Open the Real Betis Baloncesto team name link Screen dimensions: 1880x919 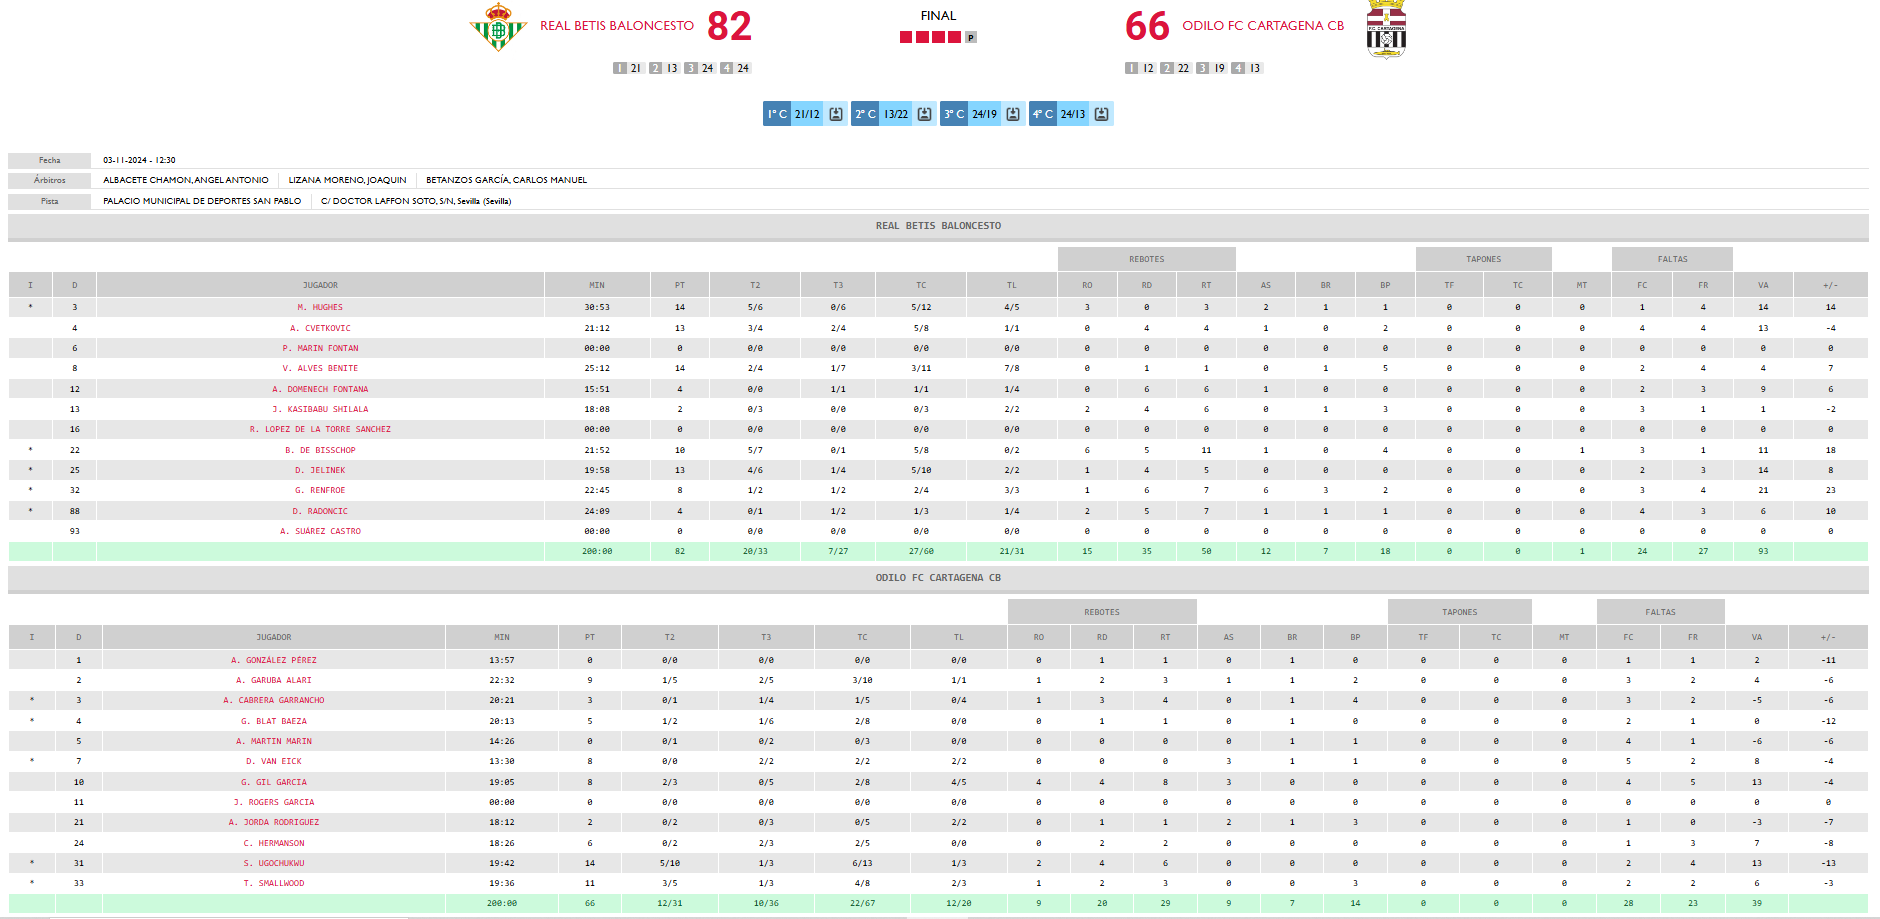617,26
